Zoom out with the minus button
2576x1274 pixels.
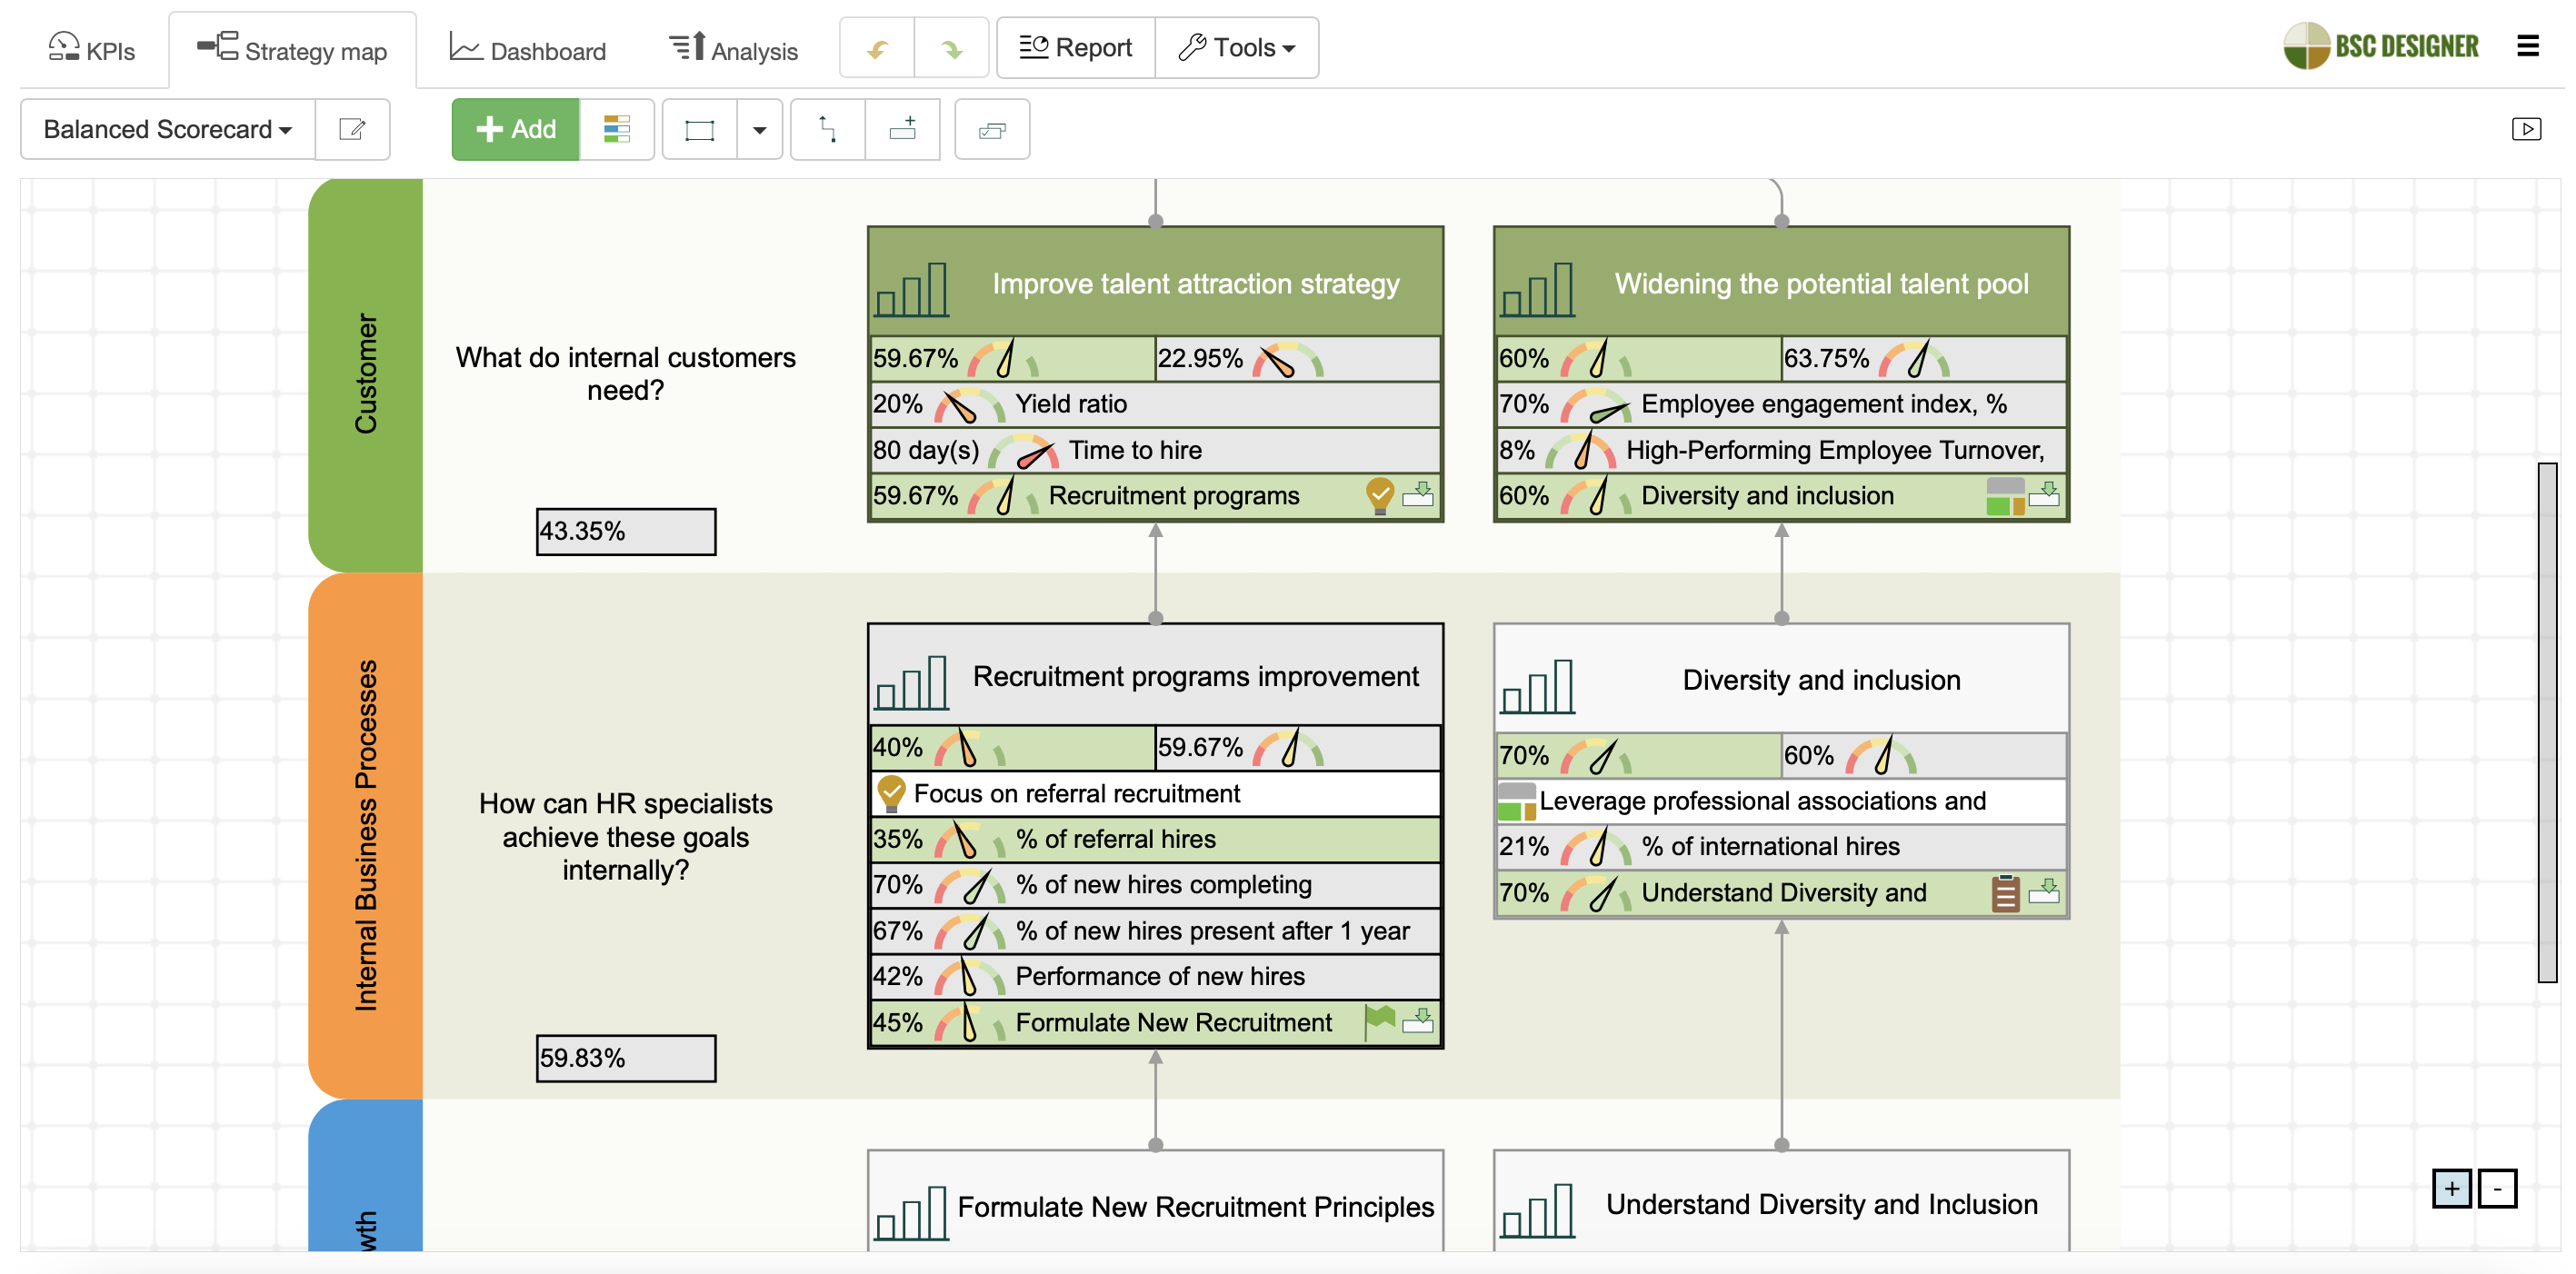(2497, 1188)
